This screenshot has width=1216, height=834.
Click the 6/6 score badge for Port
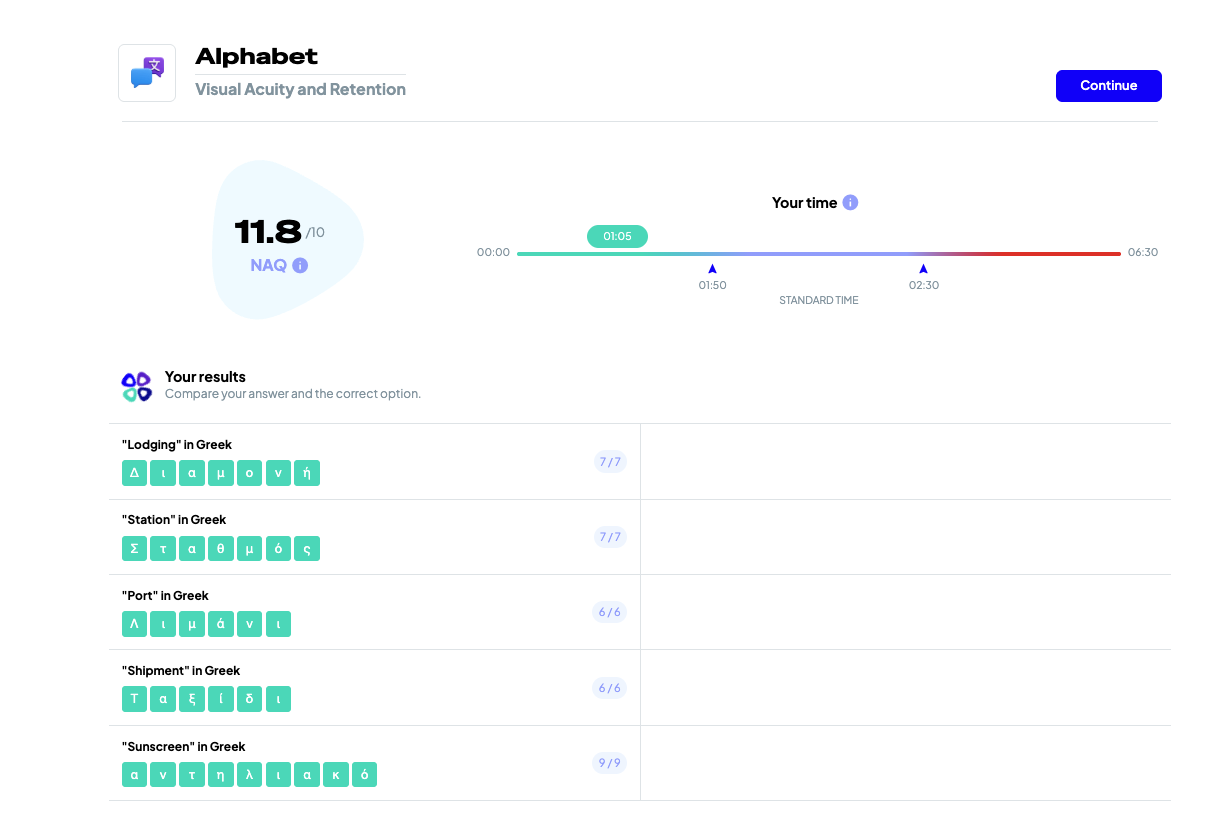click(x=610, y=612)
